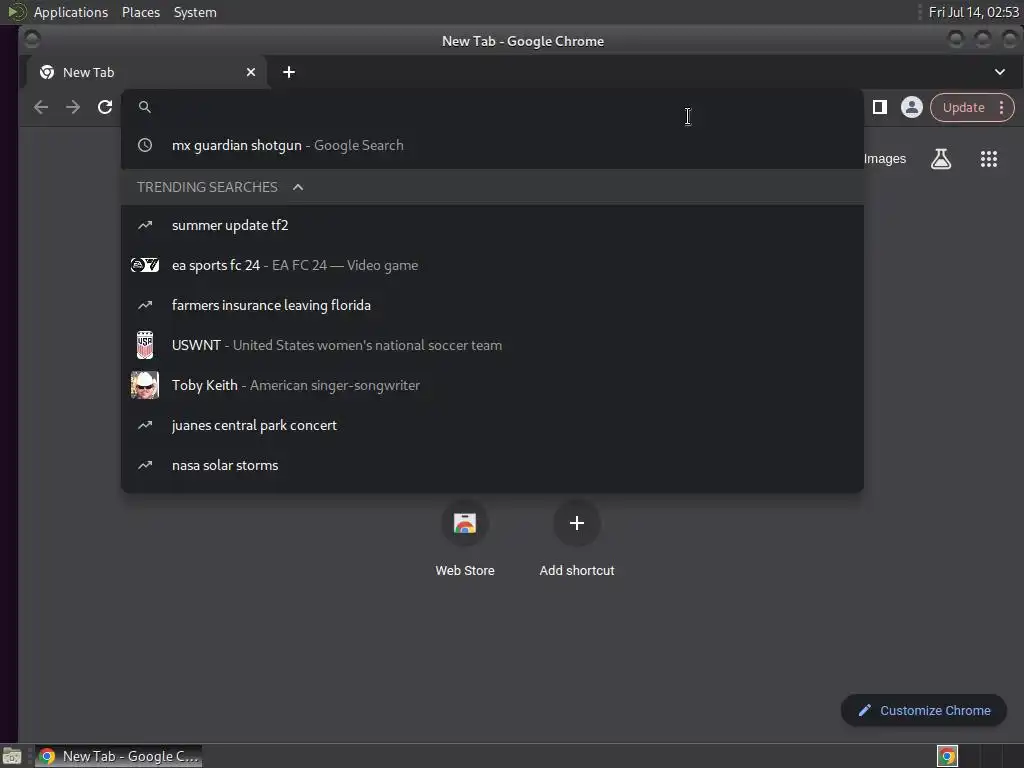Image resolution: width=1024 pixels, height=768 pixels.
Task: Select the New Tab browser tab
Action: click(x=146, y=72)
